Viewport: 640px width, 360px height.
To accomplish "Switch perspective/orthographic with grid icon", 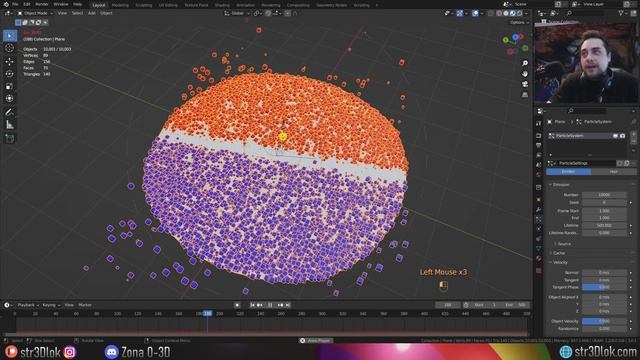I will pos(525,94).
